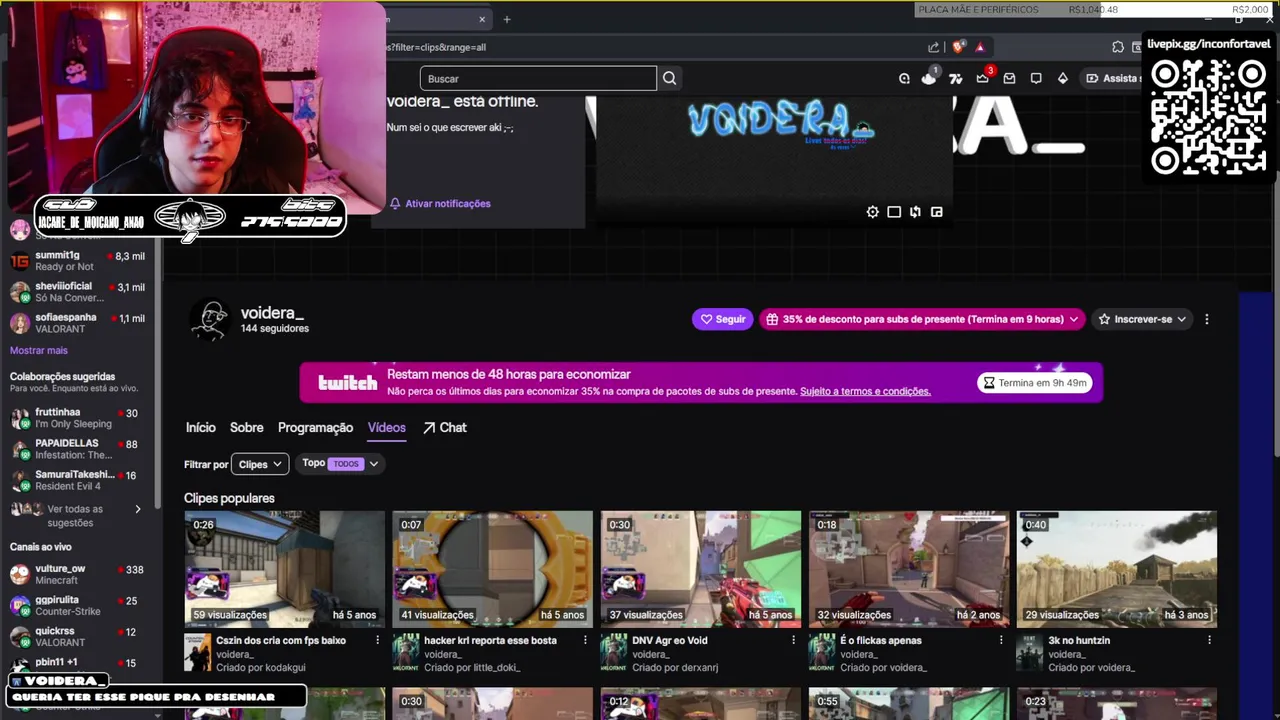Open the 7TV extension icon in Twitch header

(955, 78)
